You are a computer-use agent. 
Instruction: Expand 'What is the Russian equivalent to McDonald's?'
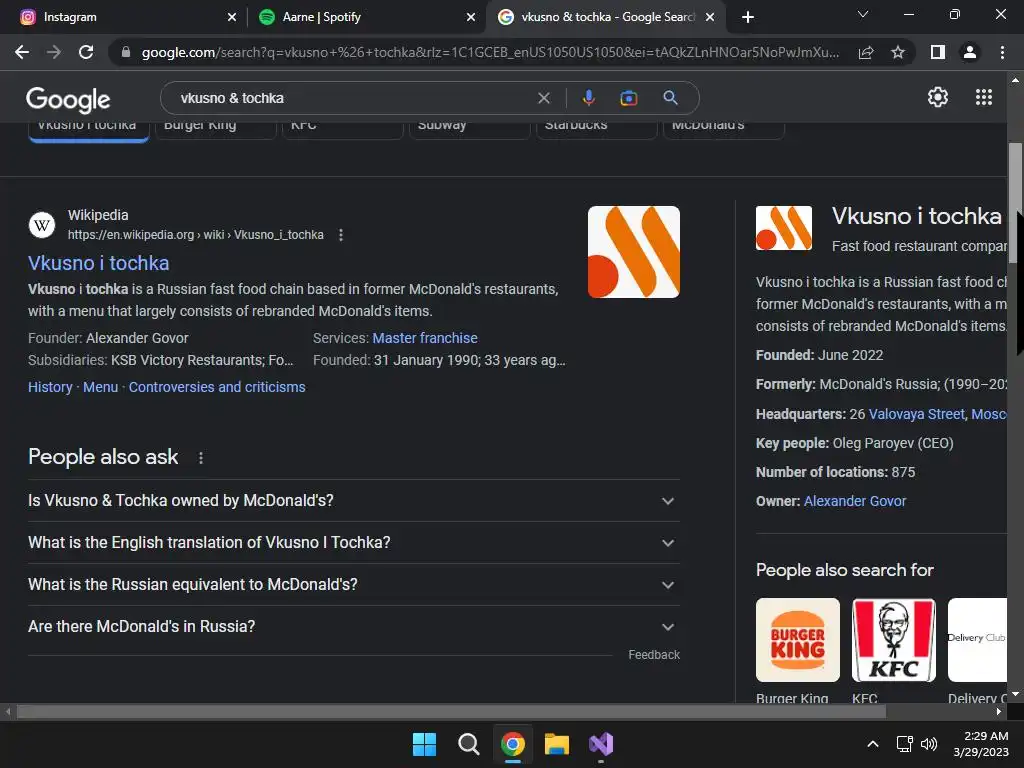(354, 584)
